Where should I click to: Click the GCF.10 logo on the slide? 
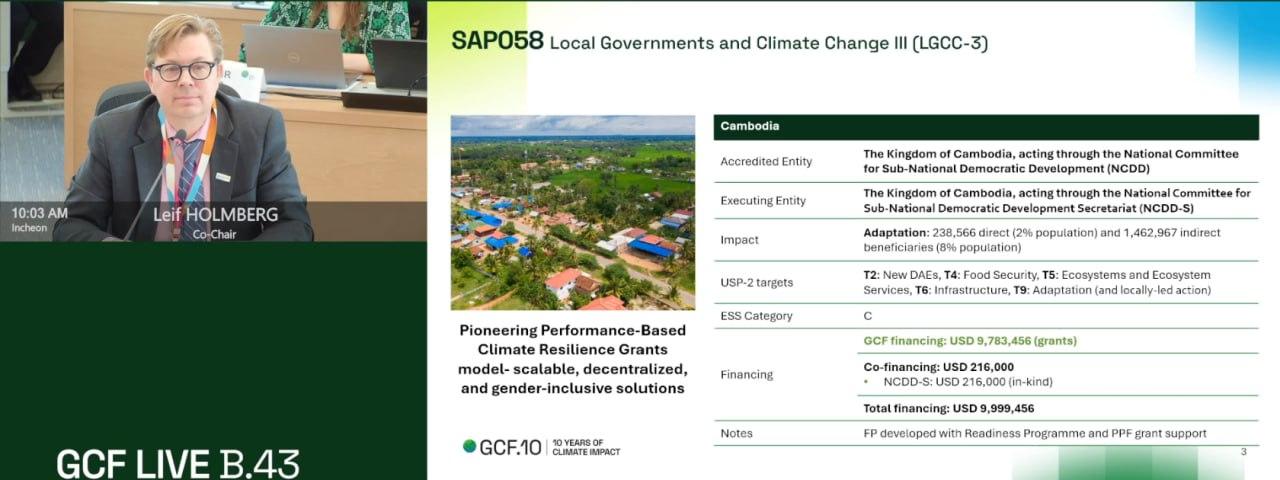tap(510, 447)
